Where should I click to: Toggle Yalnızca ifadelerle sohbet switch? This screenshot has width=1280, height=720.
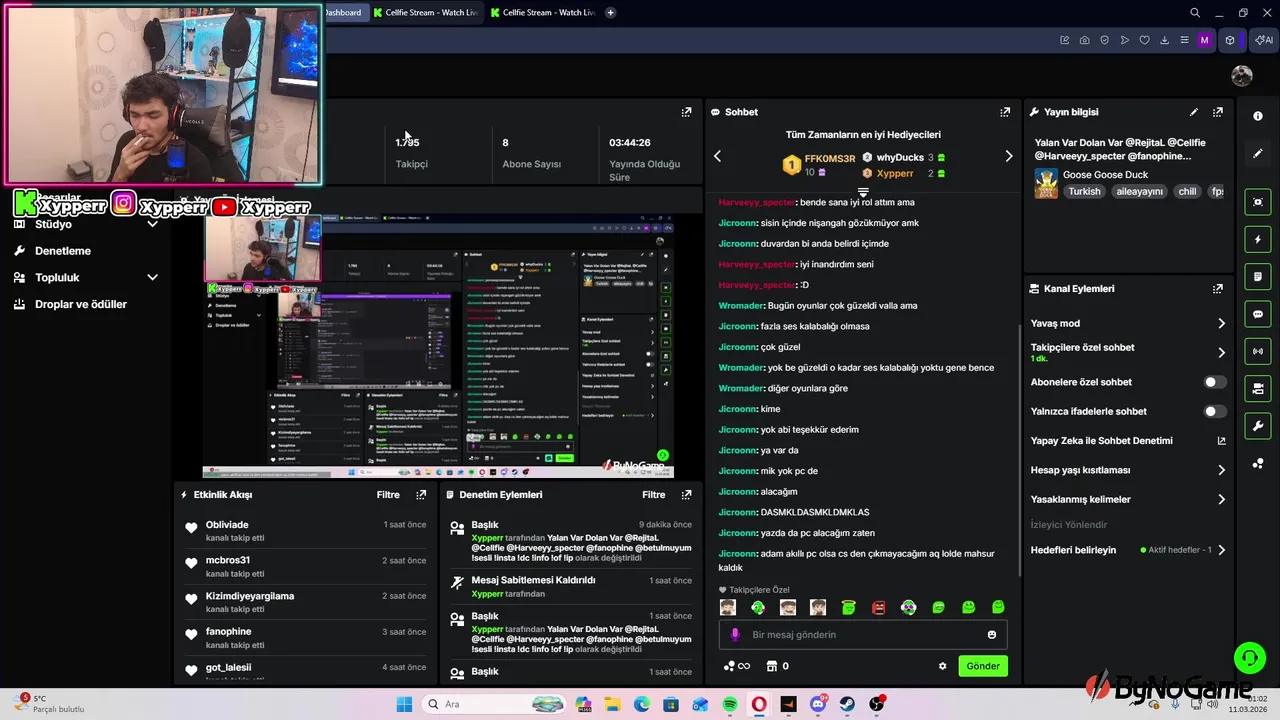pyautogui.click(x=1215, y=411)
